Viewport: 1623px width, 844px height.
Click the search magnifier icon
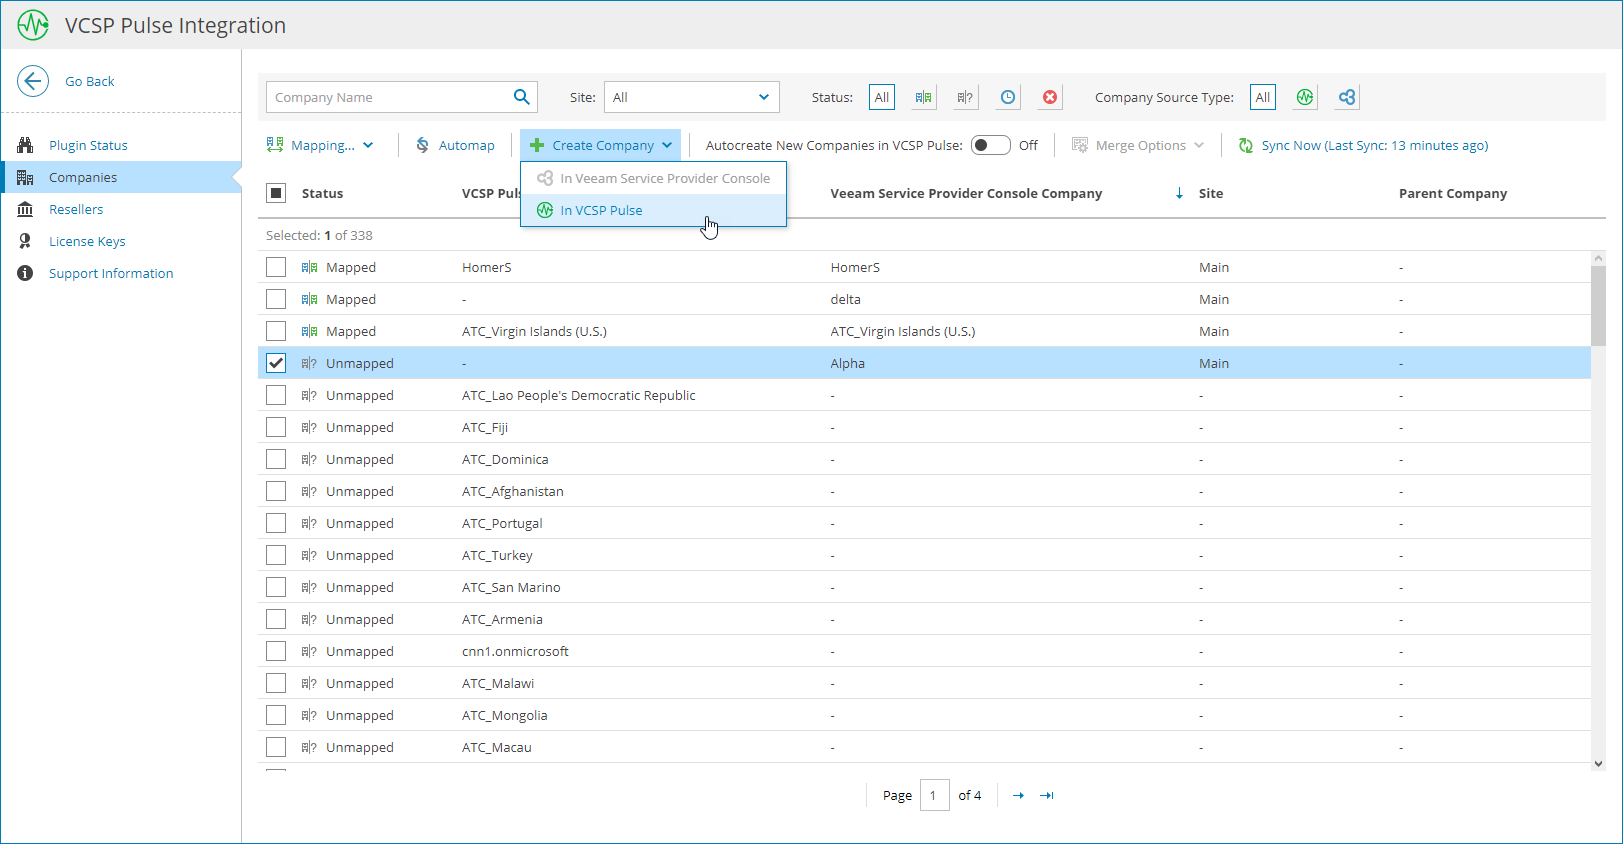[x=521, y=97]
